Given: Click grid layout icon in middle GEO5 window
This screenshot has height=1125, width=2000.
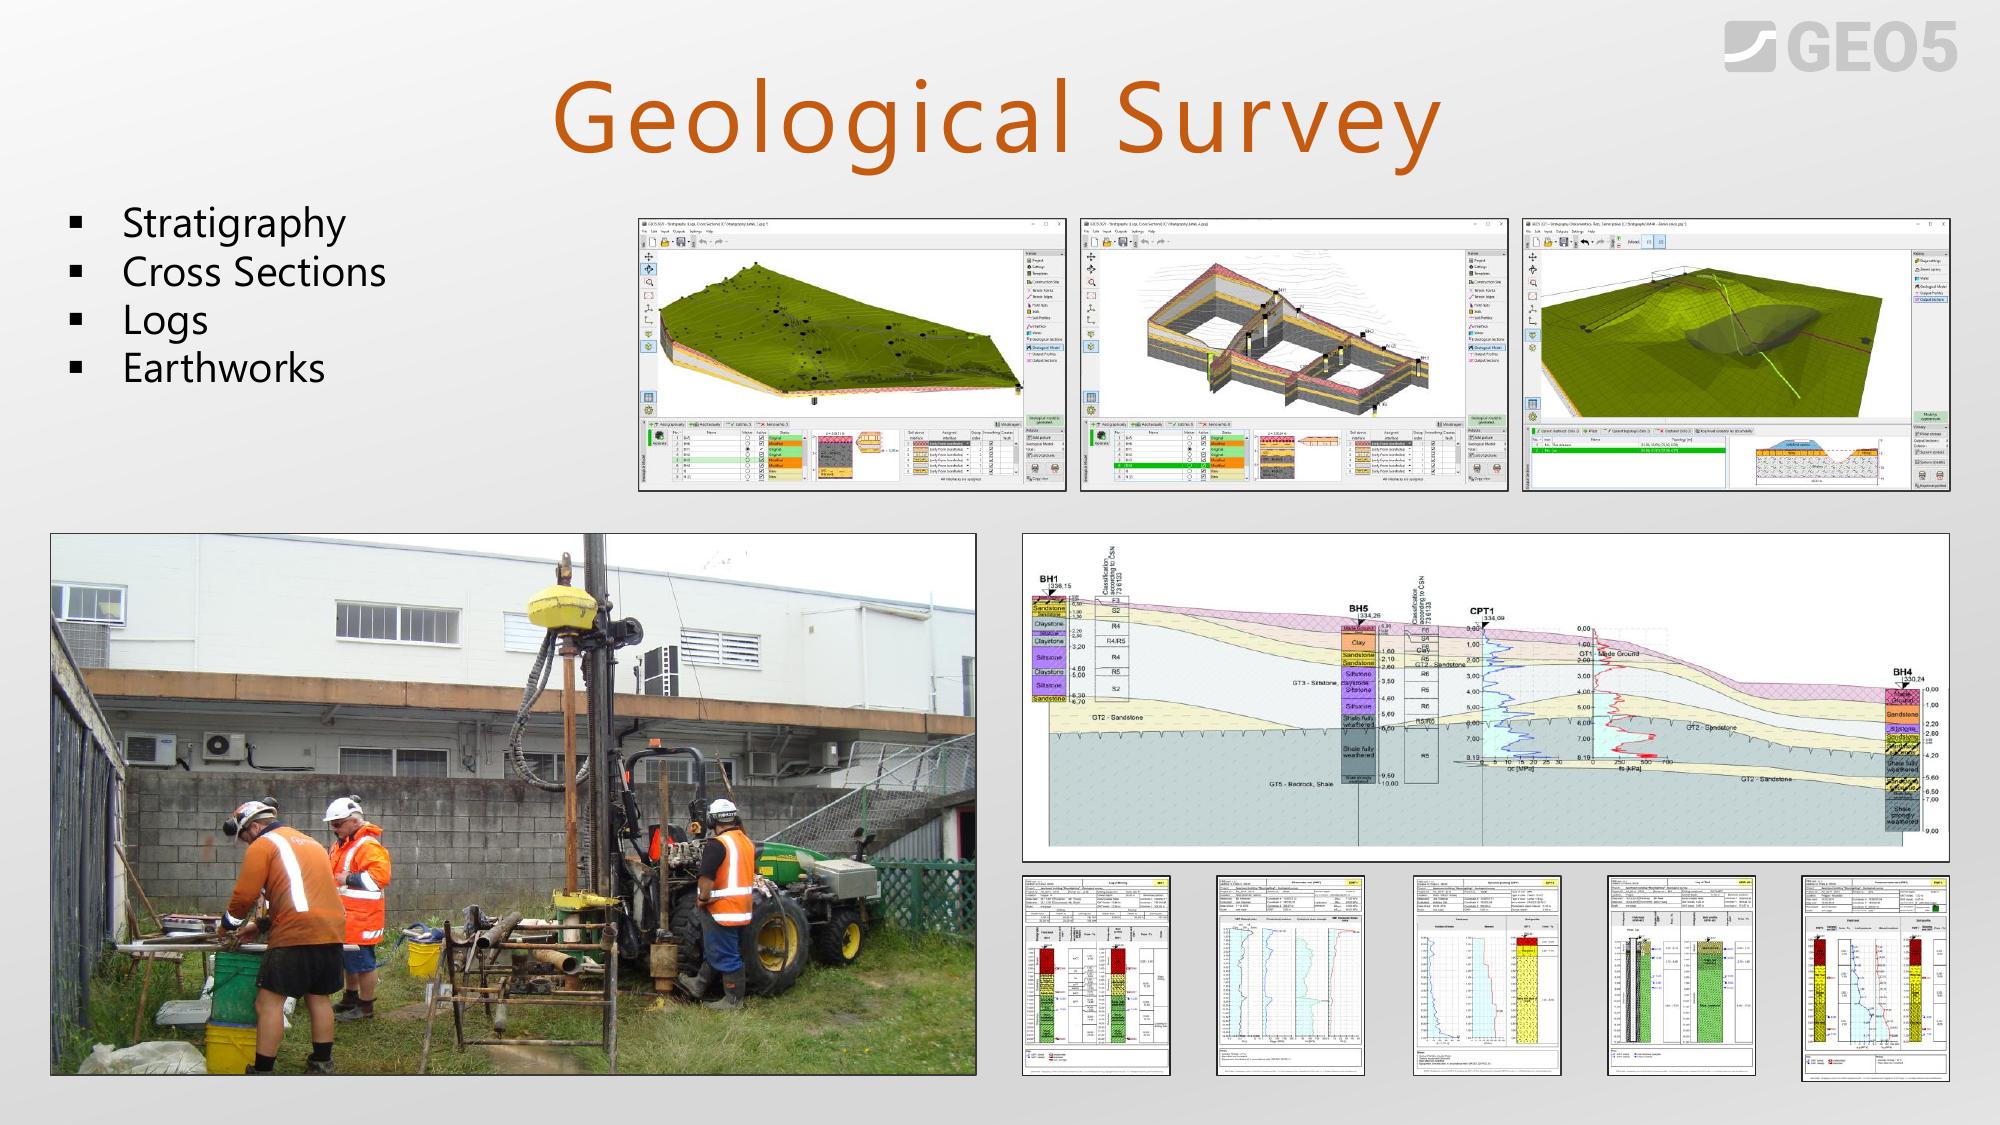Looking at the screenshot, I should point(1091,397).
